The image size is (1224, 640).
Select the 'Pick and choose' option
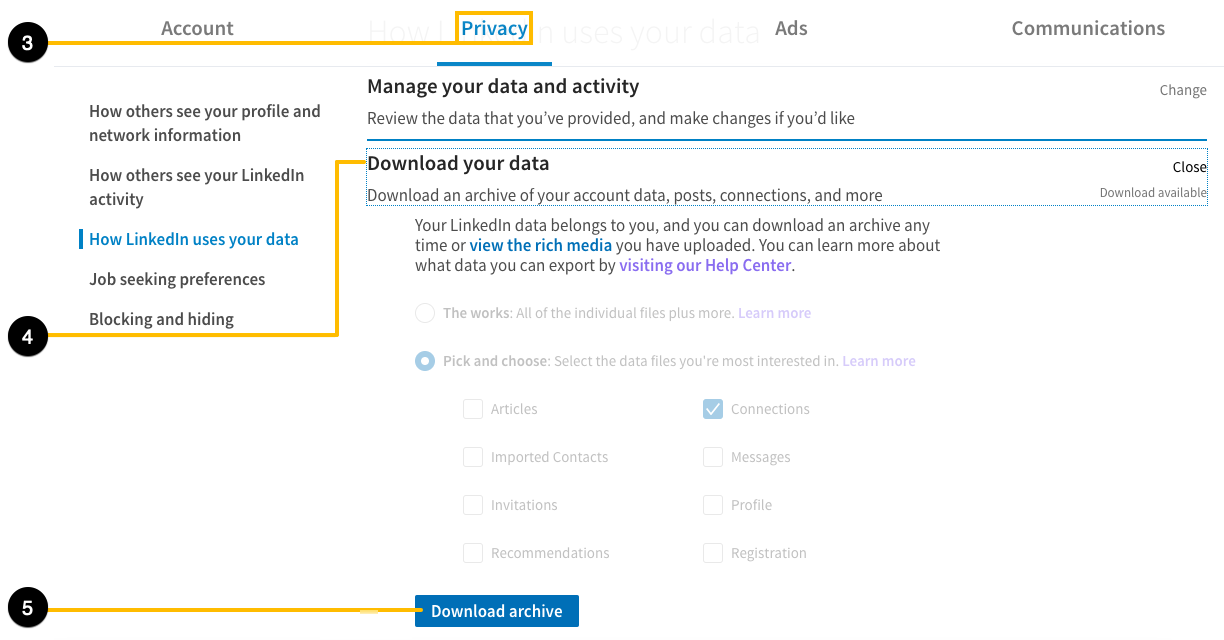click(424, 361)
